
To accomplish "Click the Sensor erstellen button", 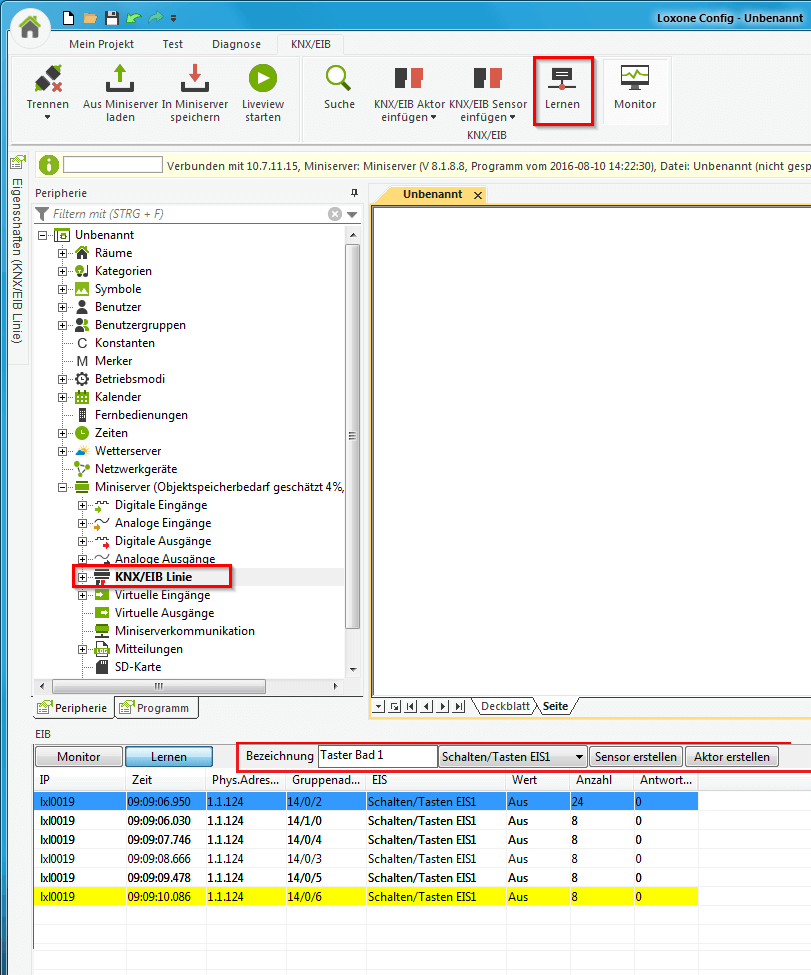I will click(635, 757).
